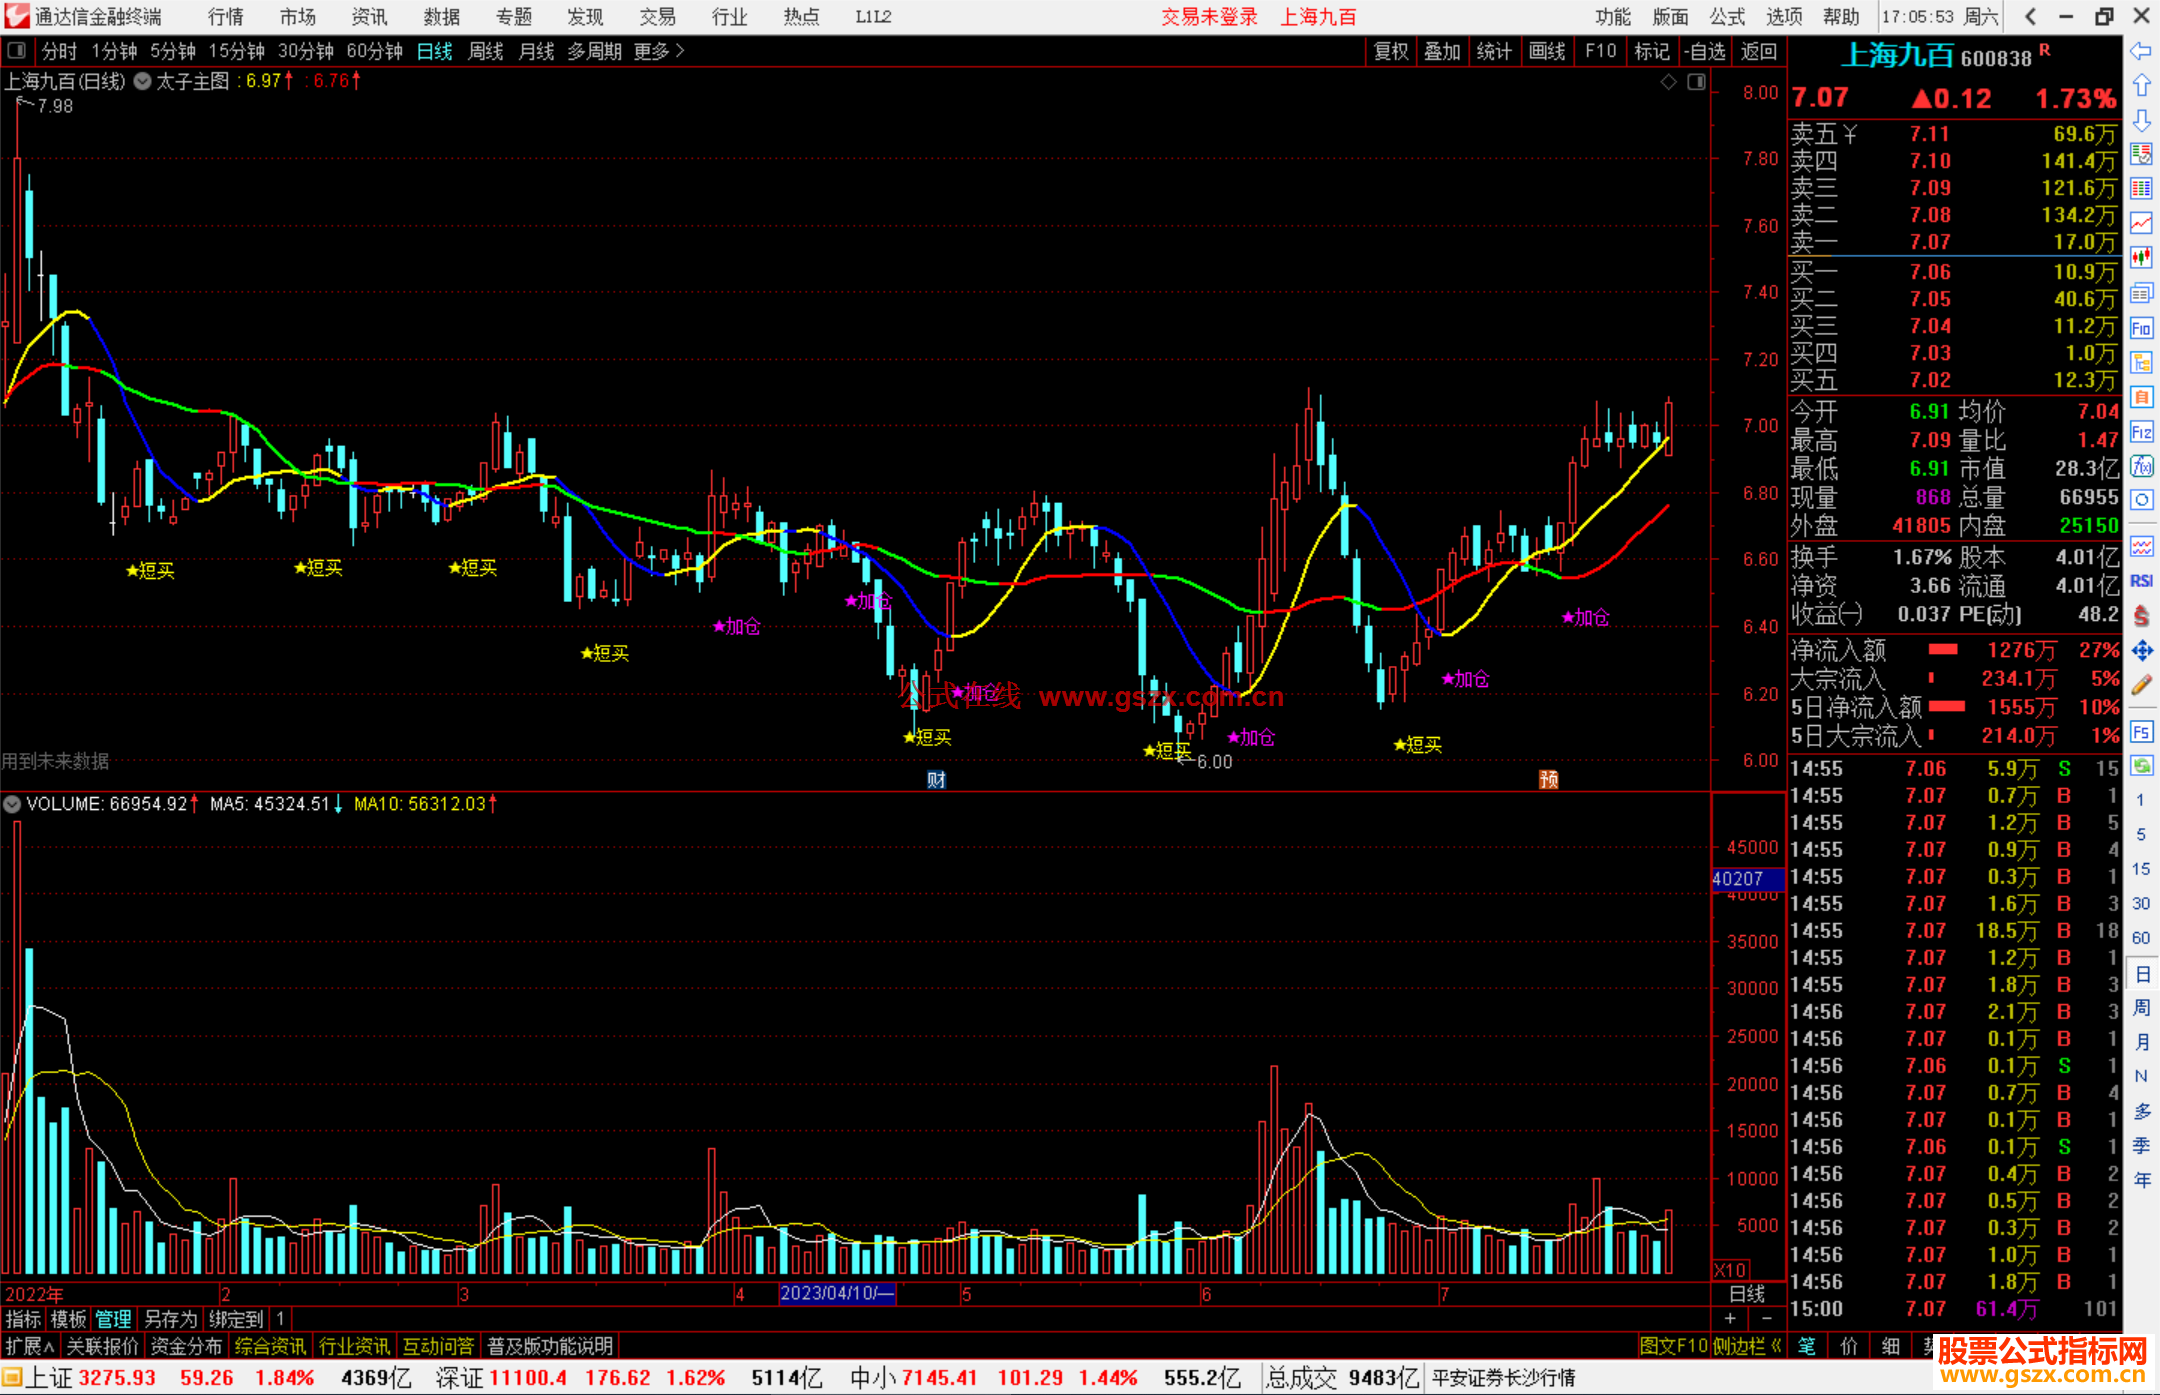Click the 画线 drawing button

[x=1547, y=50]
